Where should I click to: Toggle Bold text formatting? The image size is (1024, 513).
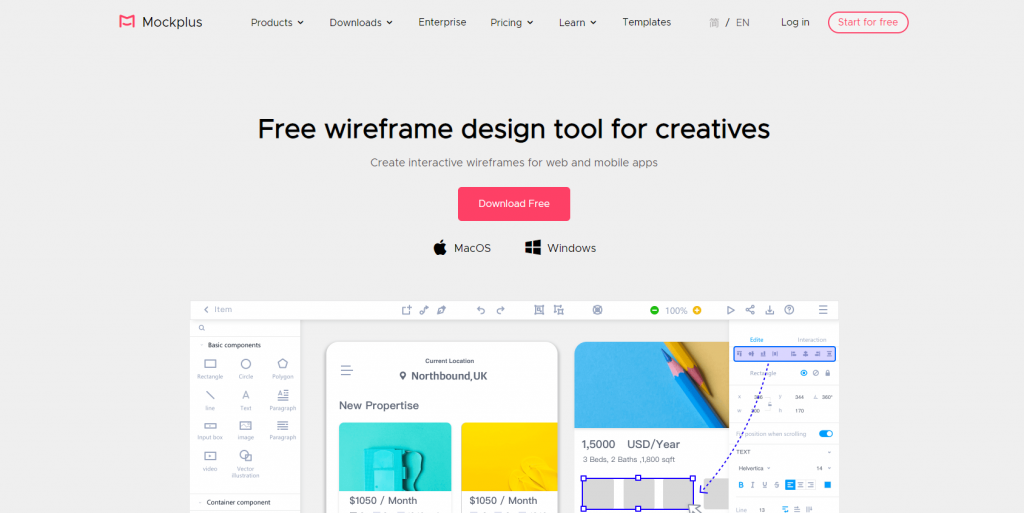(741, 485)
